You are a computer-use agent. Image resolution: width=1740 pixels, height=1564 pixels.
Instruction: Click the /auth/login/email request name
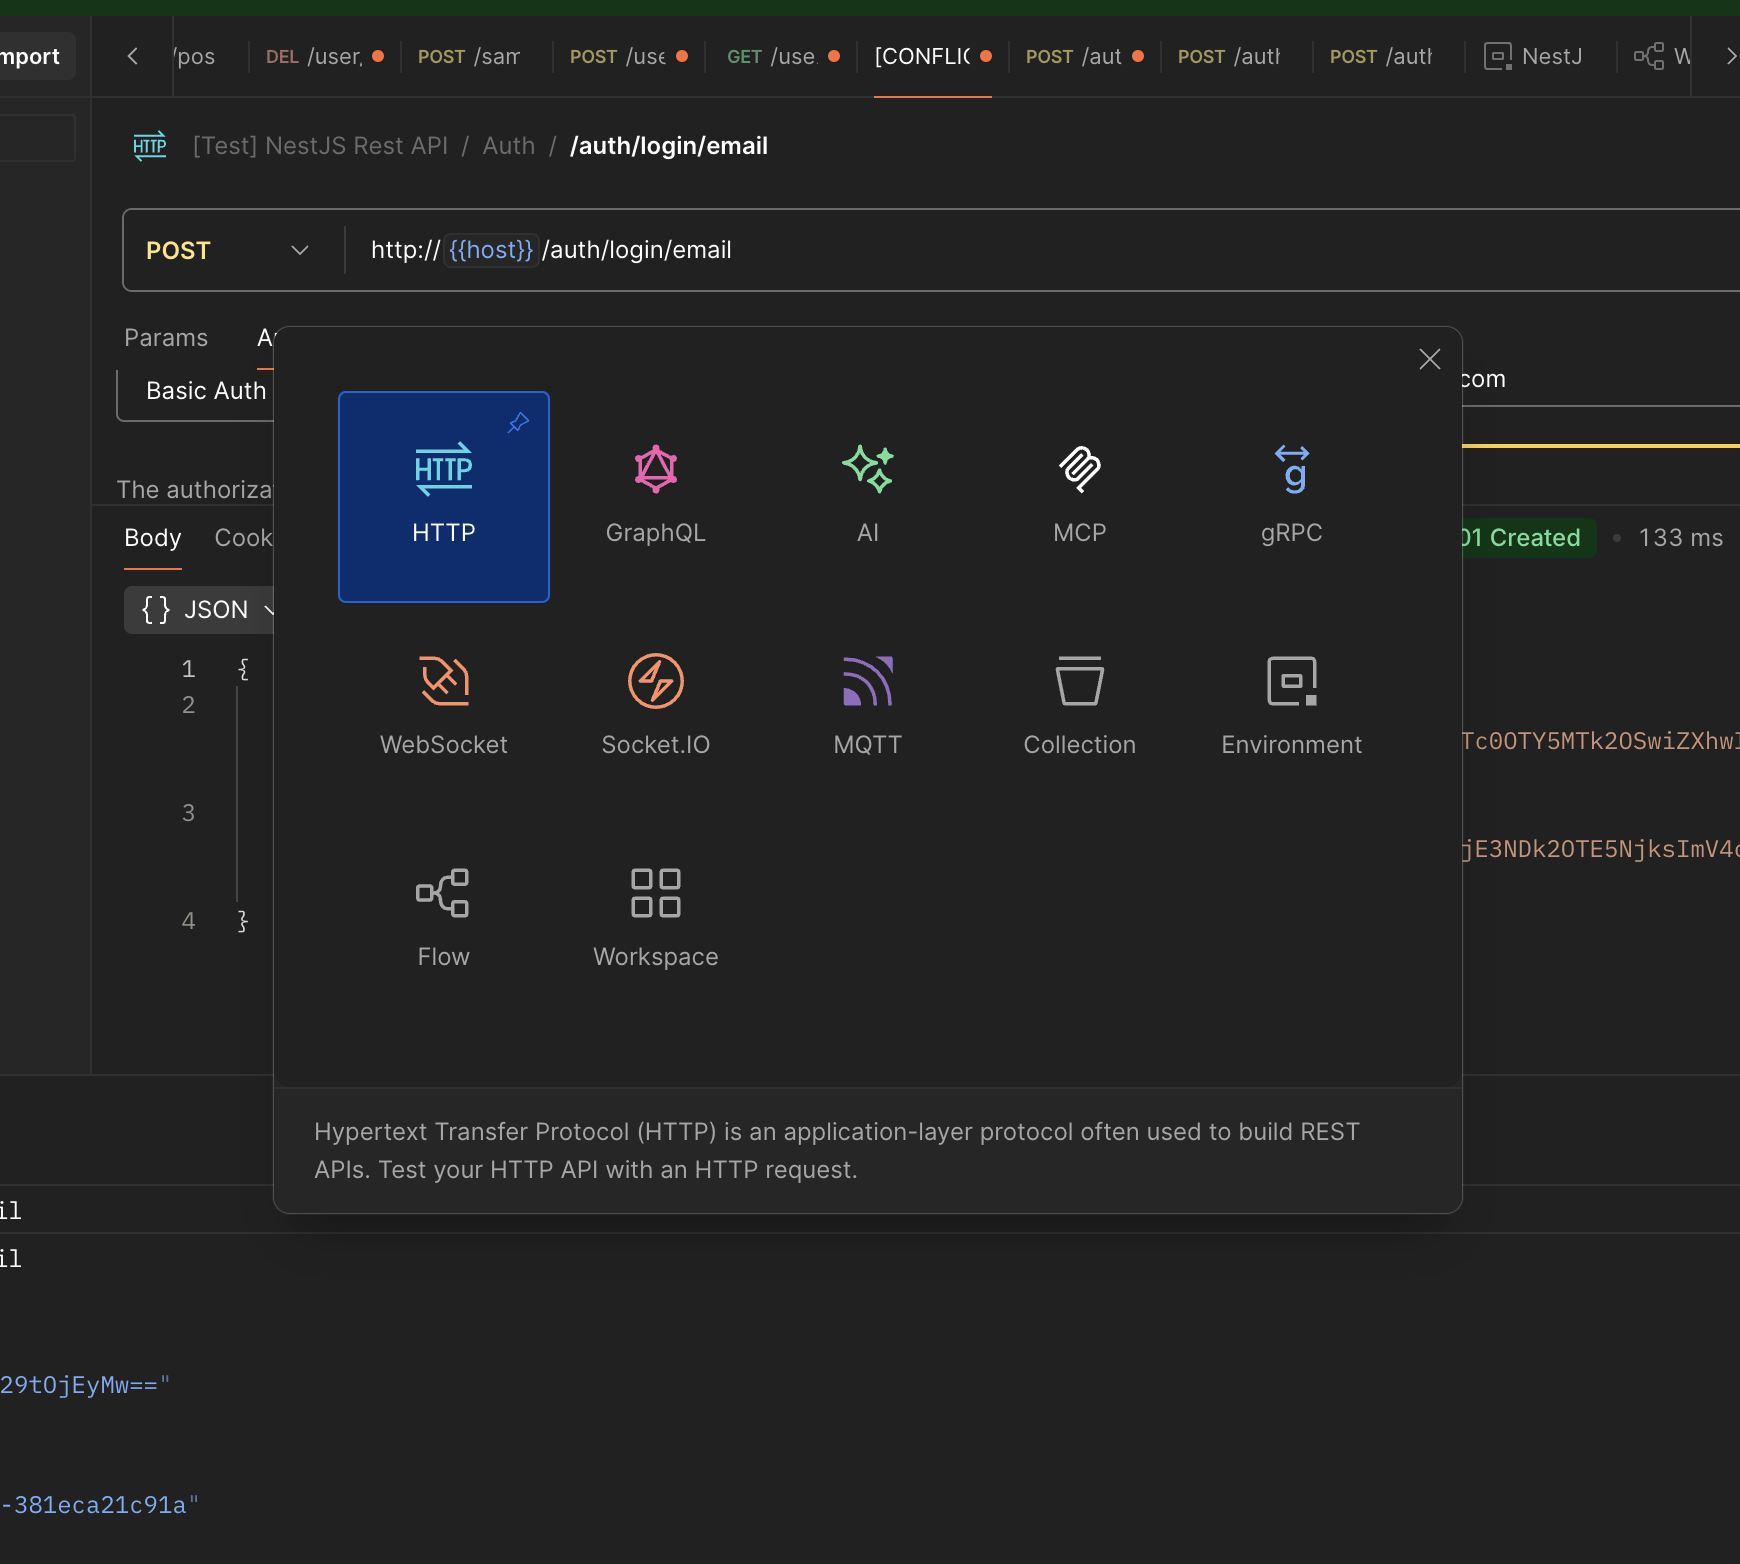coord(669,146)
